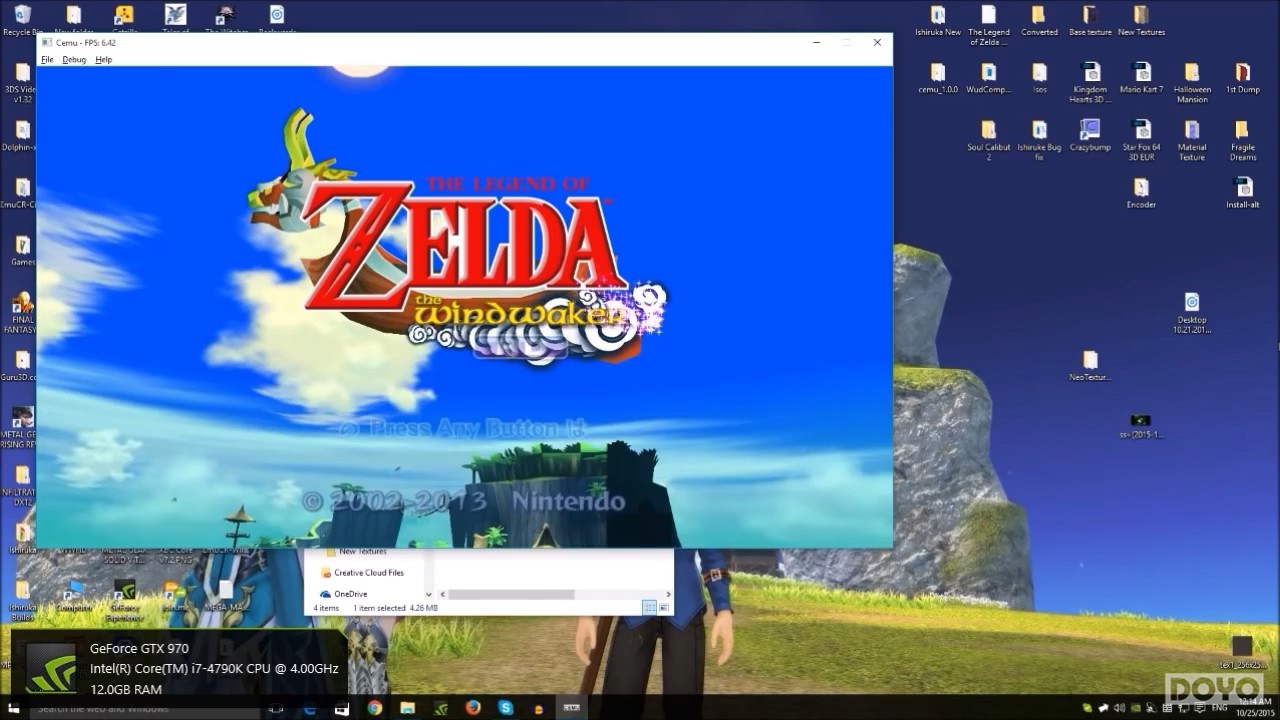Screen dimensions: 1280x720
Task: Open the File menu in Cemu
Action: point(46,60)
